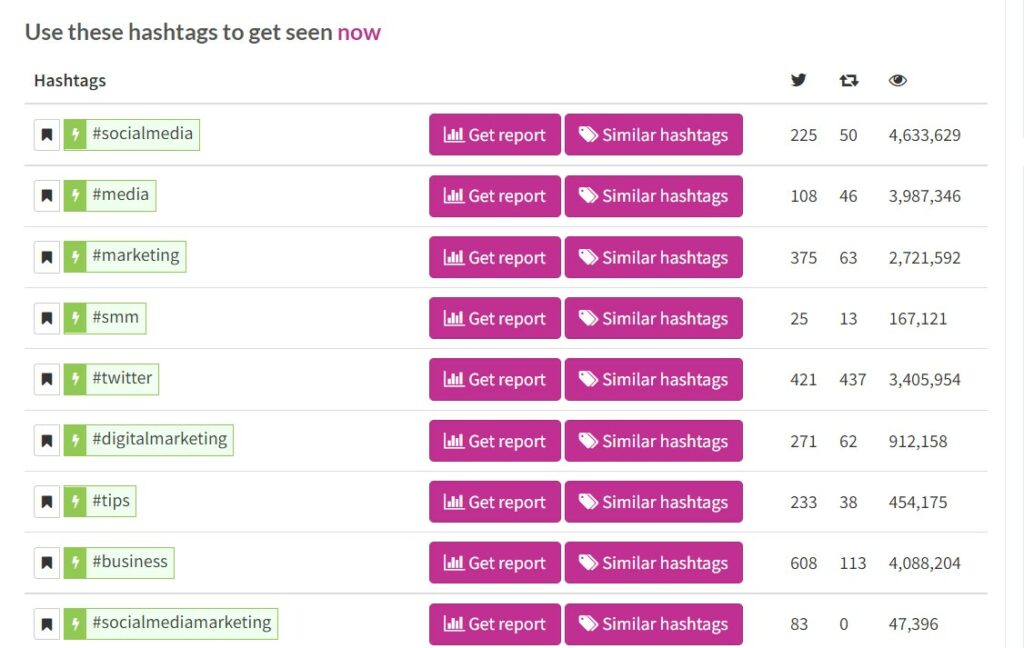1024x648 pixels.
Task: Click Get report for #socialmedia
Action: [494, 134]
